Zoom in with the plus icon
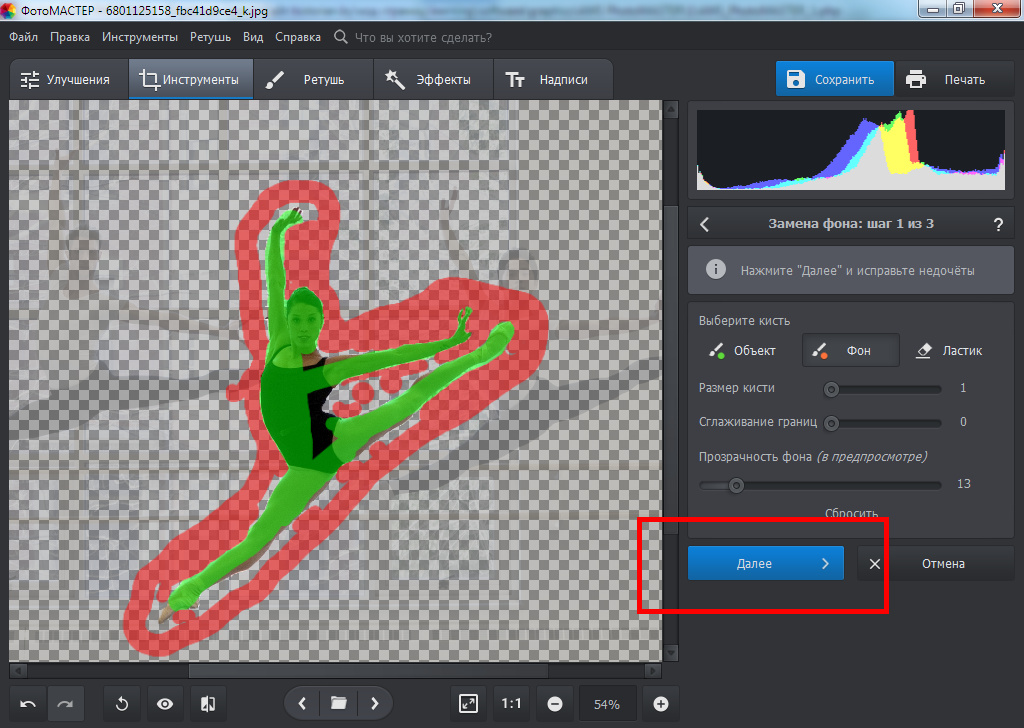Viewport: 1024px width, 728px height. coord(660,704)
